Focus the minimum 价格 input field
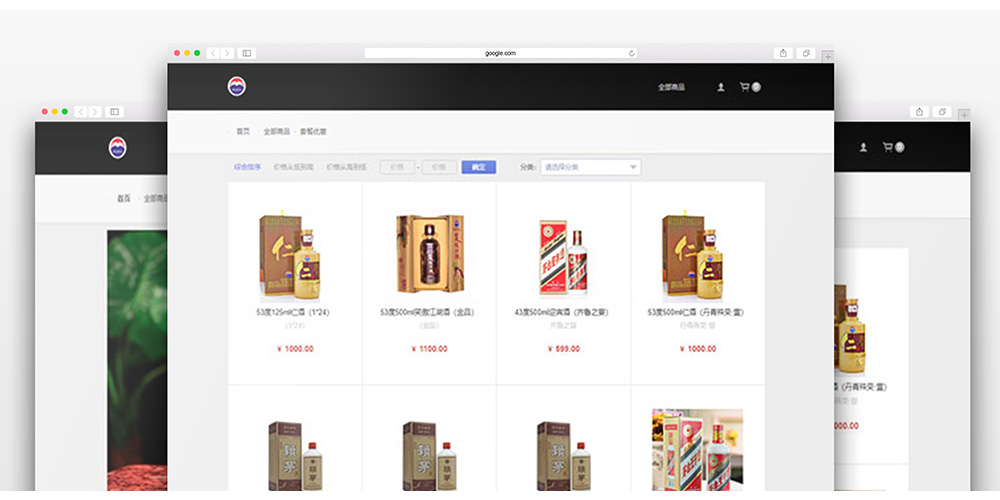Screen dimensions: 1000x500 click(x=397, y=167)
